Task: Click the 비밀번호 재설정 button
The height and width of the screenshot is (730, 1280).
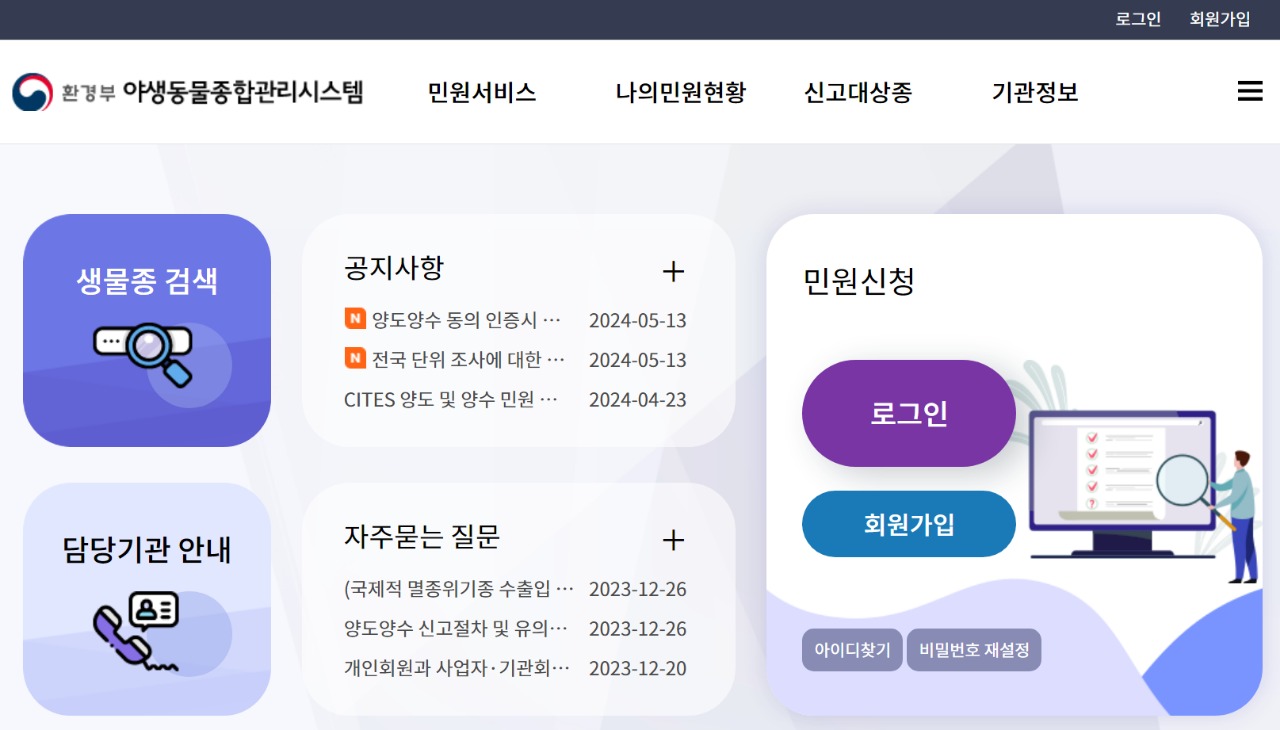Action: click(974, 650)
